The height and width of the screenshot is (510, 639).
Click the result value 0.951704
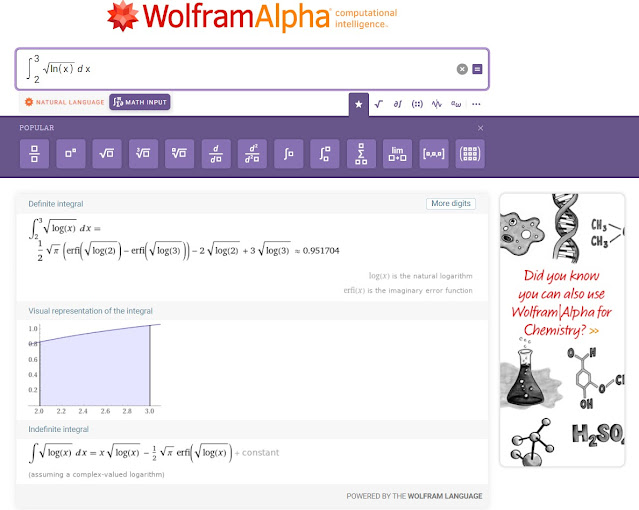click(321, 251)
